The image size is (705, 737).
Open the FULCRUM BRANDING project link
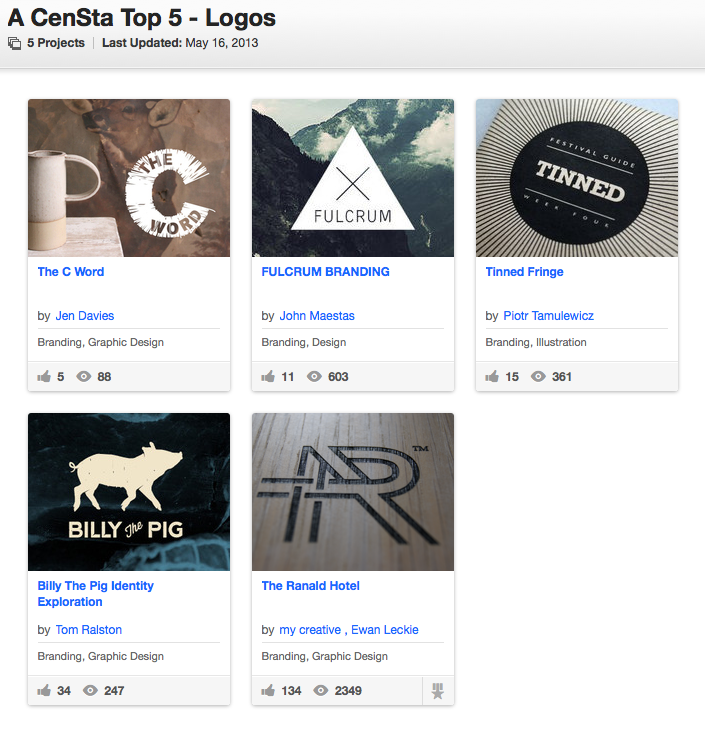point(325,272)
